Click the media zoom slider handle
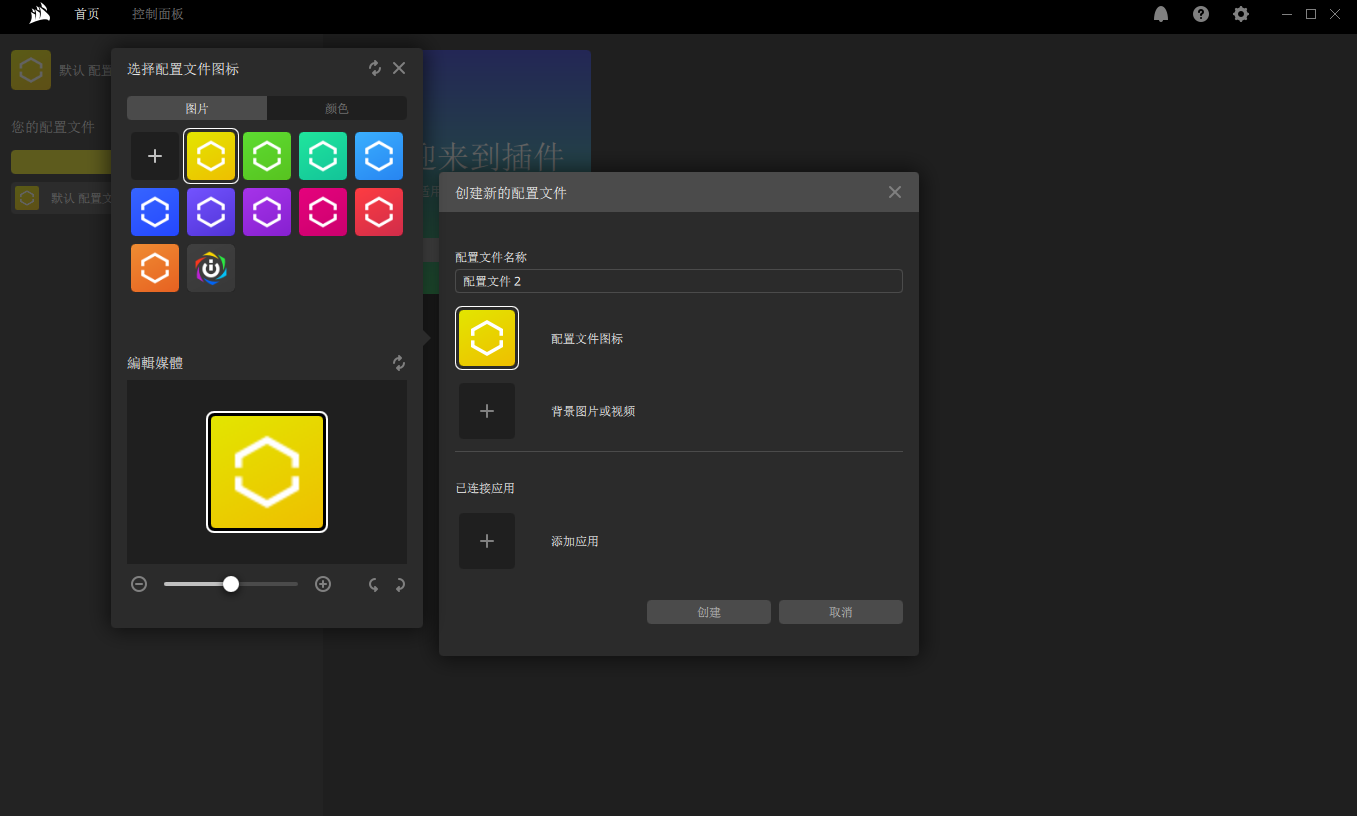The height and width of the screenshot is (816, 1357). point(231,584)
